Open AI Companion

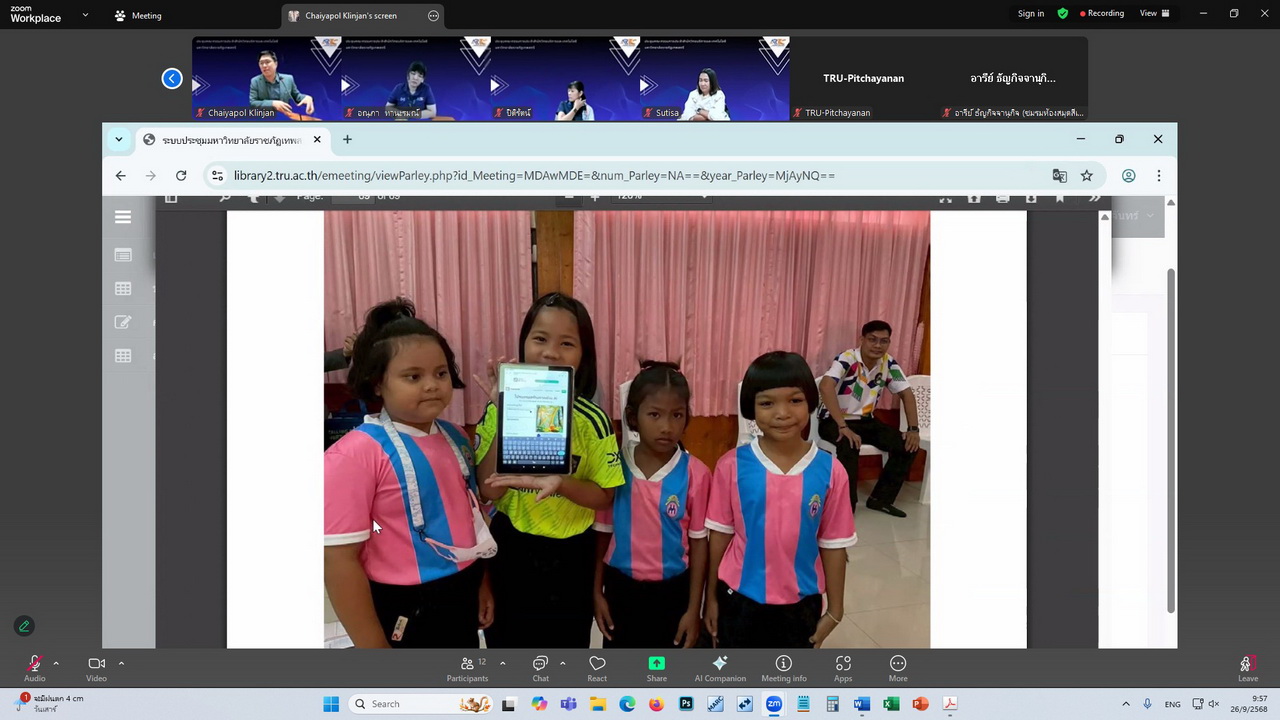point(720,665)
